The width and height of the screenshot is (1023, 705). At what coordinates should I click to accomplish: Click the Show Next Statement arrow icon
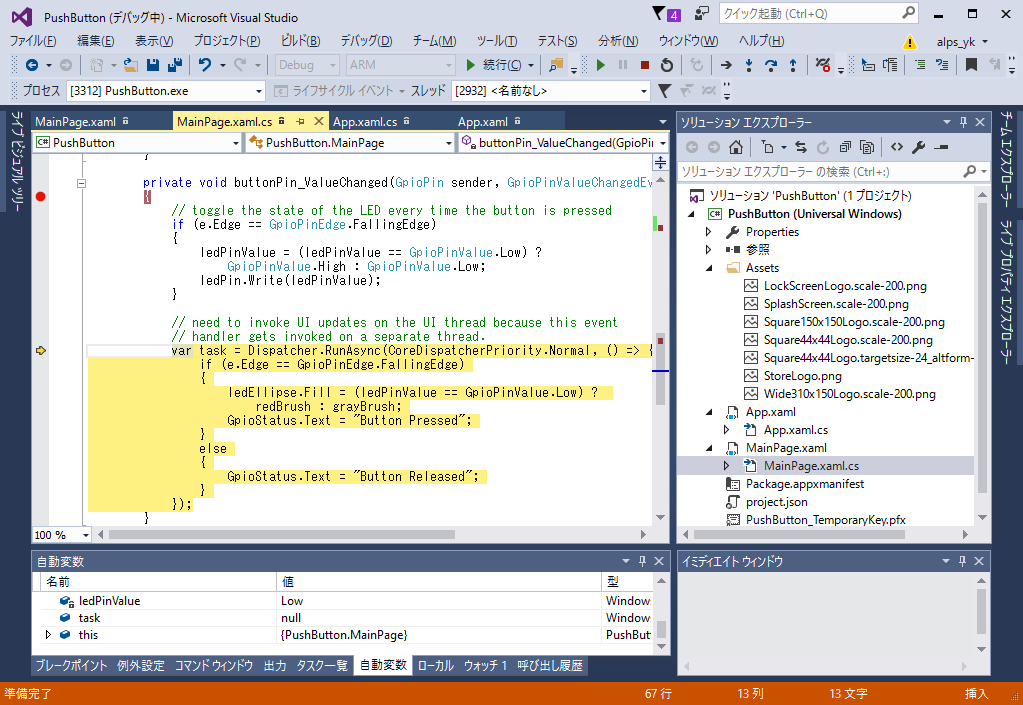pos(726,65)
